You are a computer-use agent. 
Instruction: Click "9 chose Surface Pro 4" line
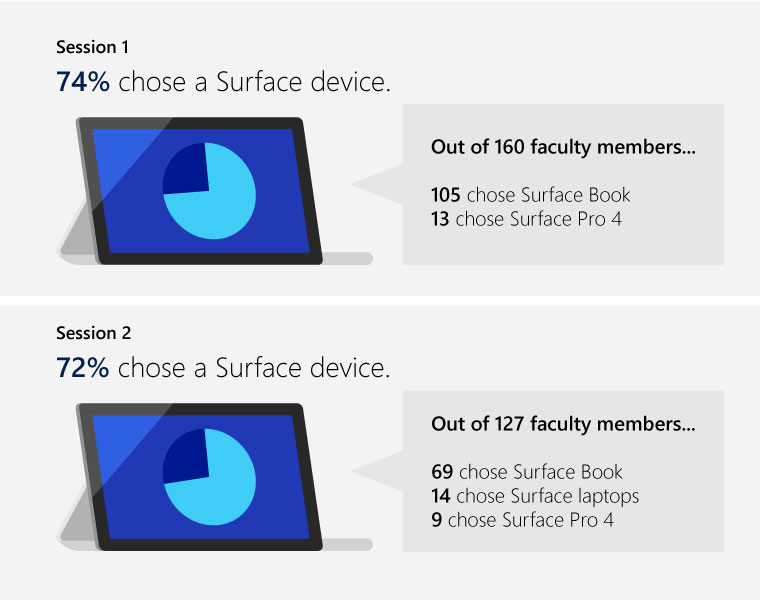point(522,520)
